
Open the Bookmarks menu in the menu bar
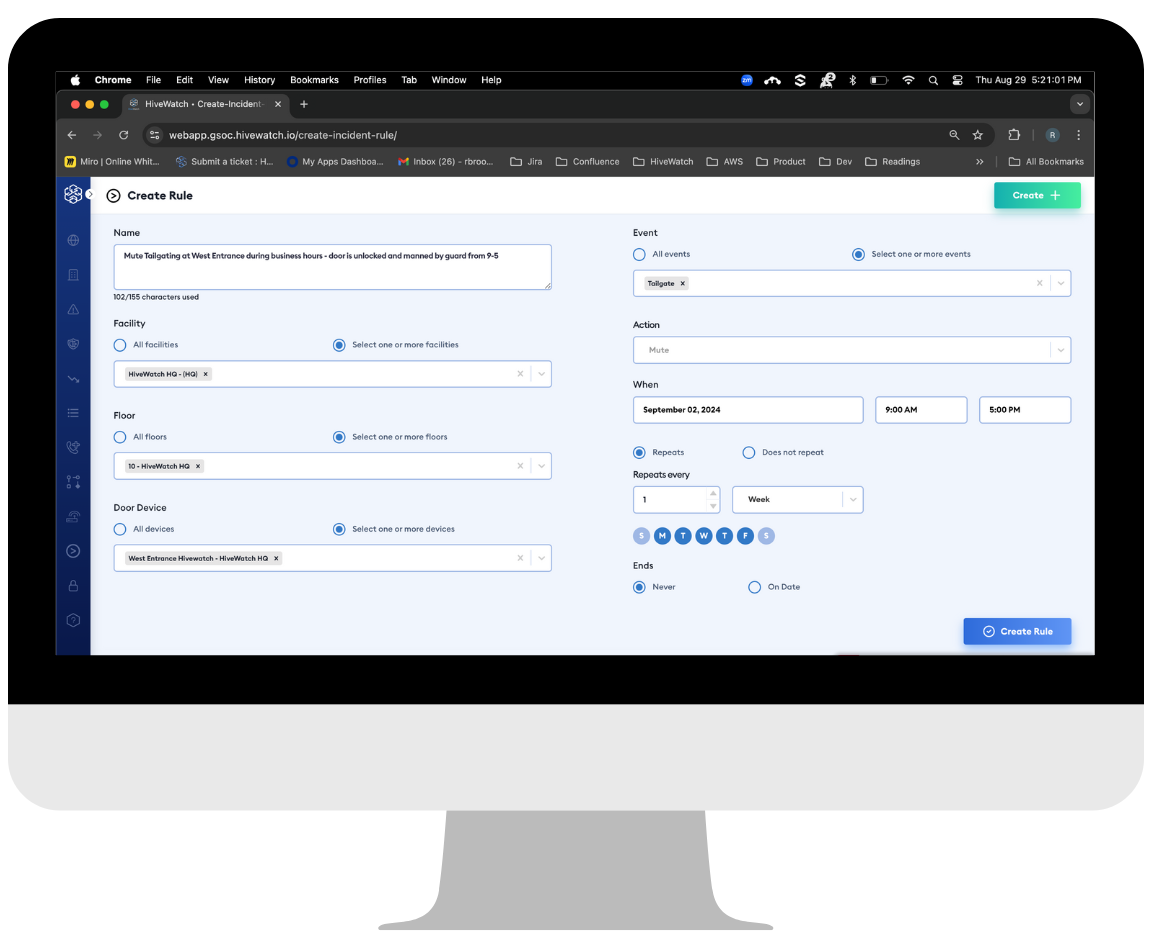314,80
